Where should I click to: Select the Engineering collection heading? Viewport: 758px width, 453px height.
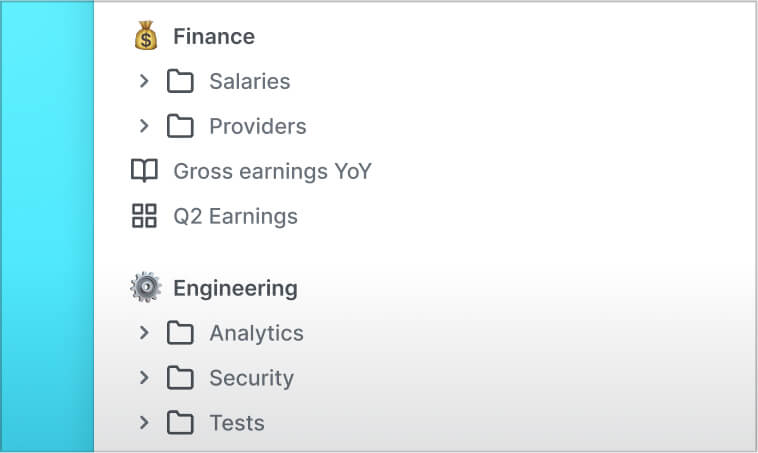coord(235,289)
